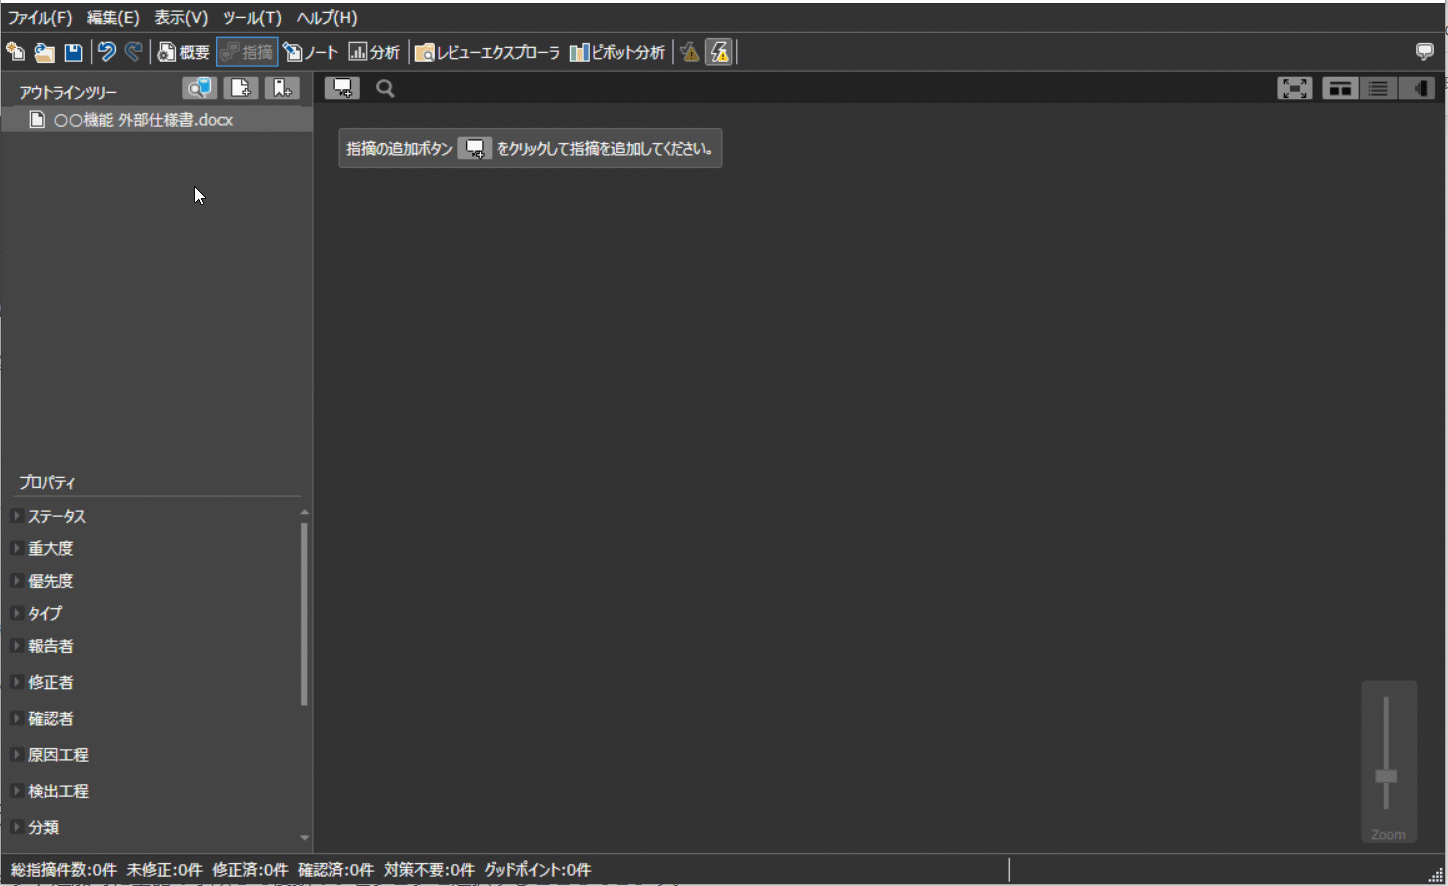
Task: Click the undo arrow icon
Action: (106, 53)
